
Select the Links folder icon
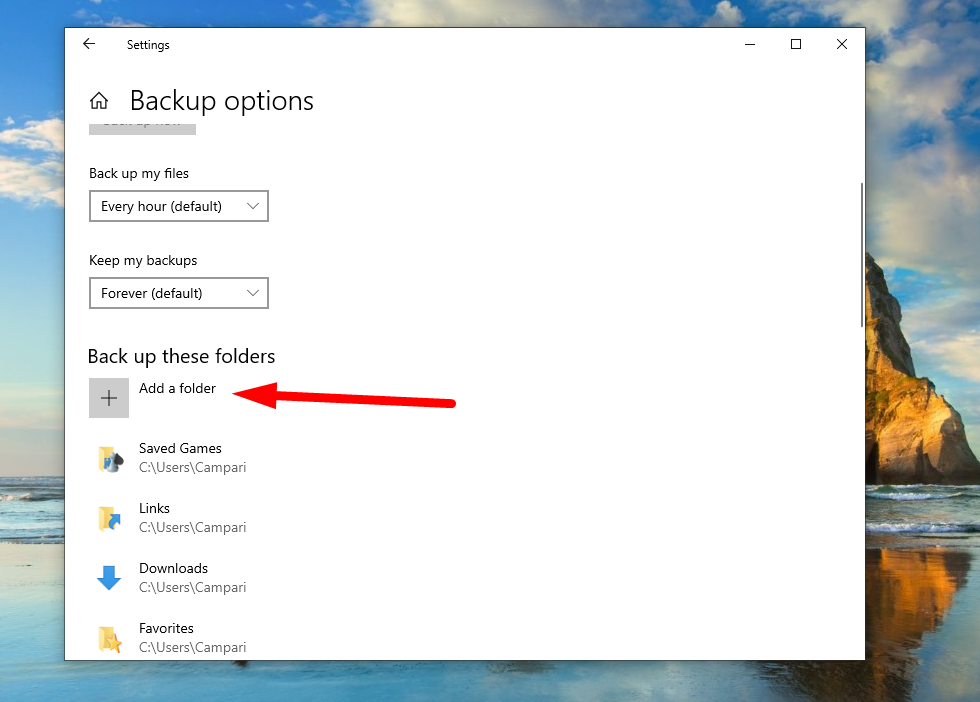click(x=109, y=518)
